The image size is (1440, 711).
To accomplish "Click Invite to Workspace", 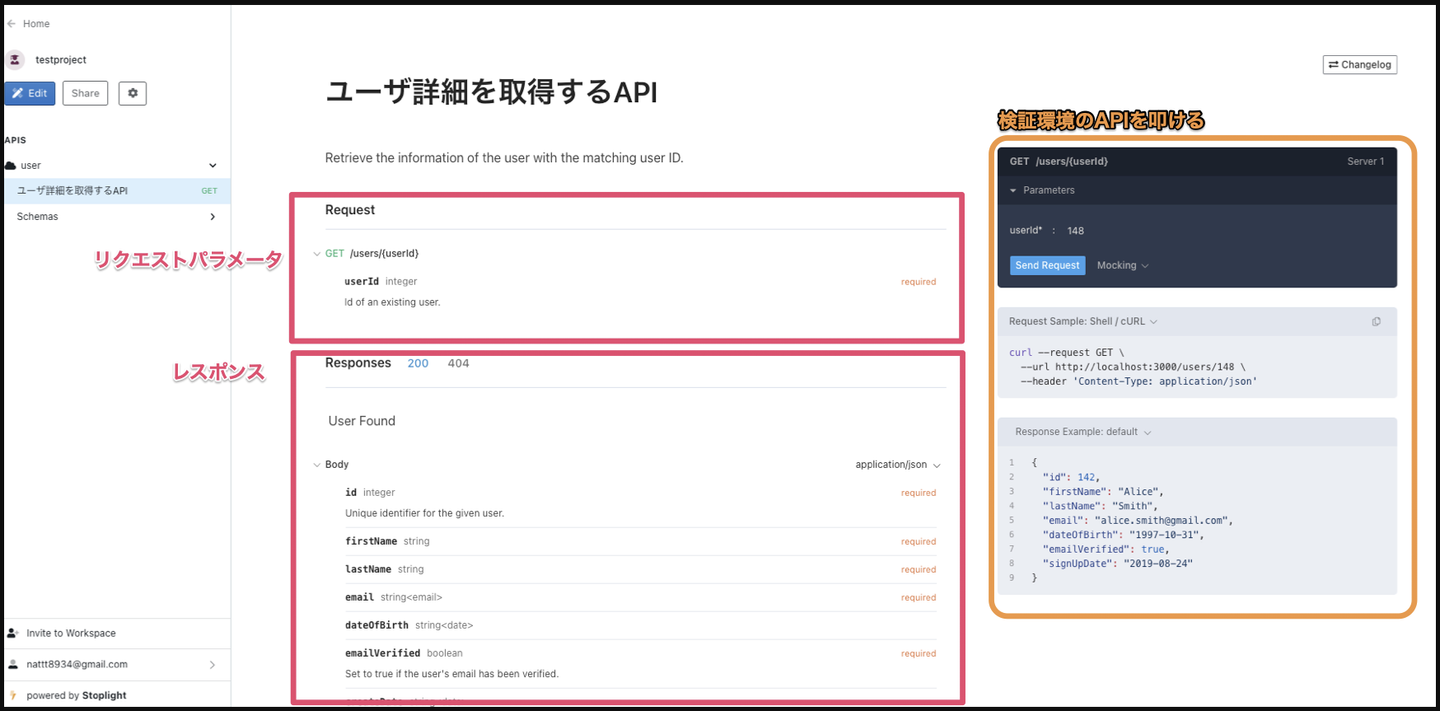I will 71,633.
